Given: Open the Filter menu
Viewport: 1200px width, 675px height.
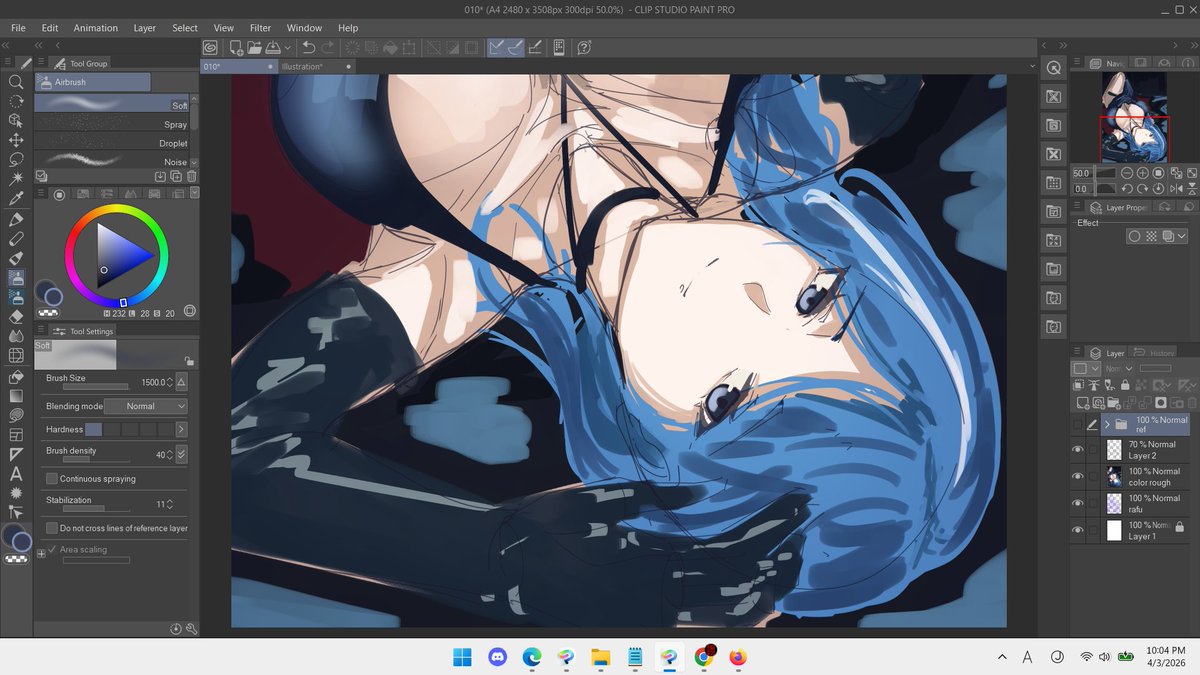Looking at the screenshot, I should (x=260, y=28).
